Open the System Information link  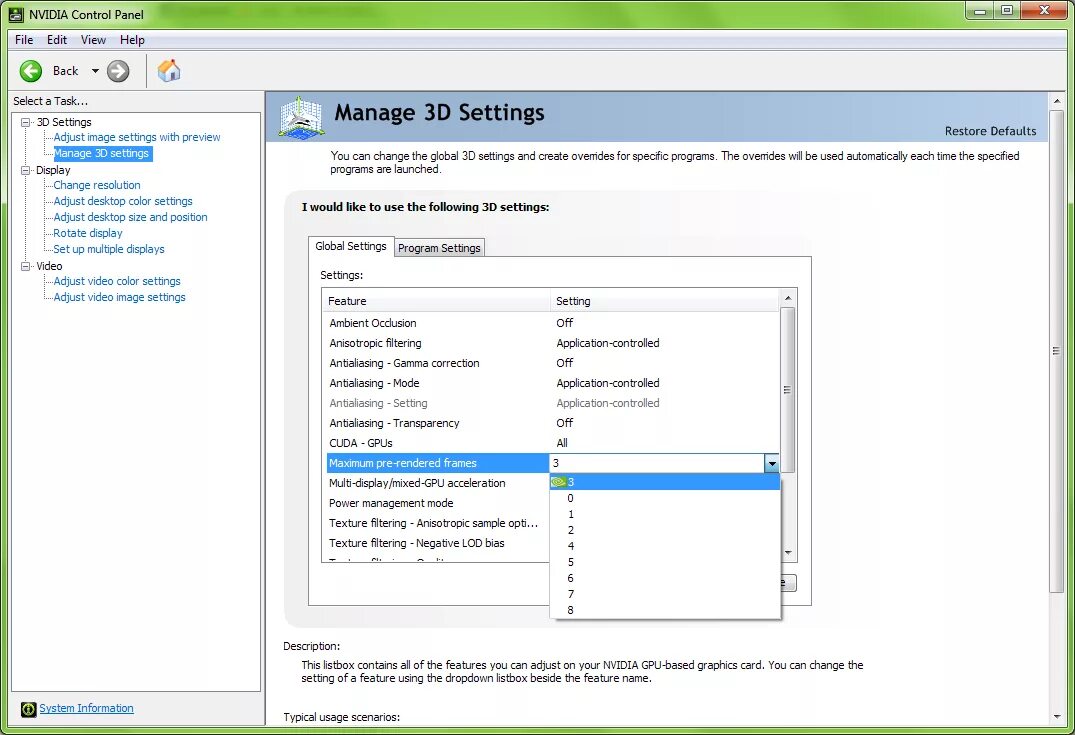pos(86,708)
